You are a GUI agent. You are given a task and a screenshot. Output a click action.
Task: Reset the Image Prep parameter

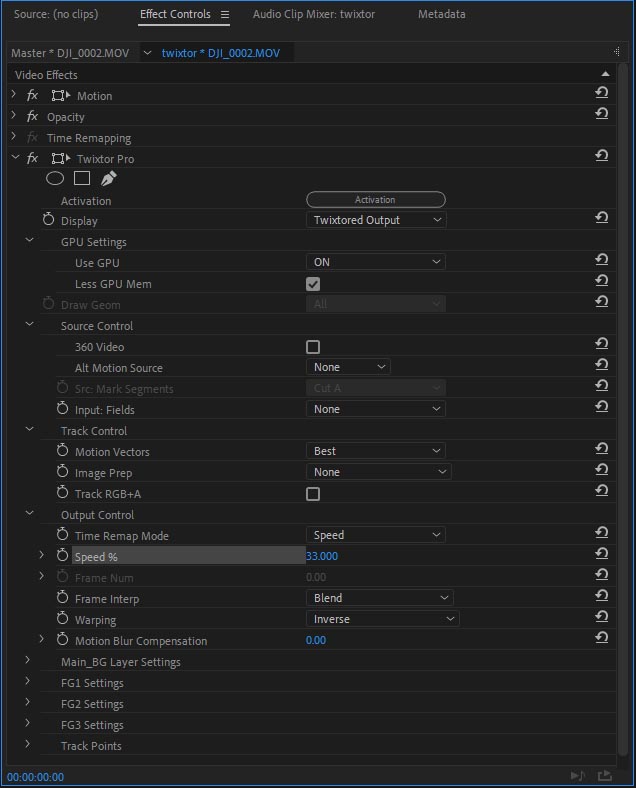[x=601, y=469]
